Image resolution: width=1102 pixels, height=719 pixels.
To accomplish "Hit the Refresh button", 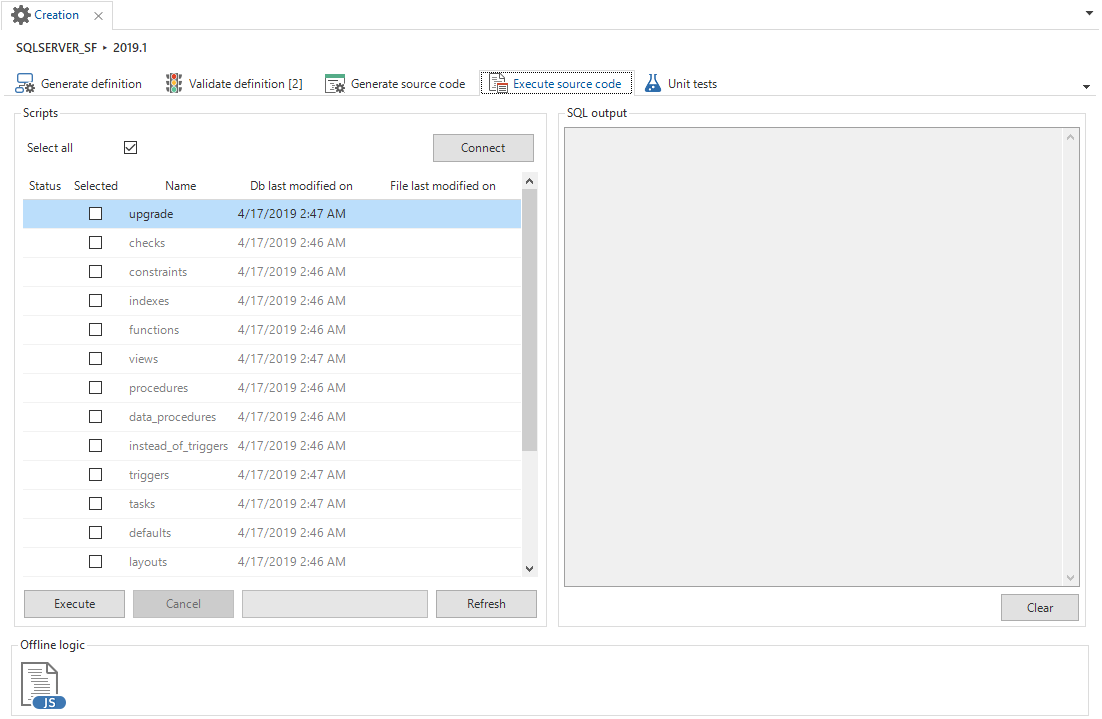I will (x=486, y=604).
